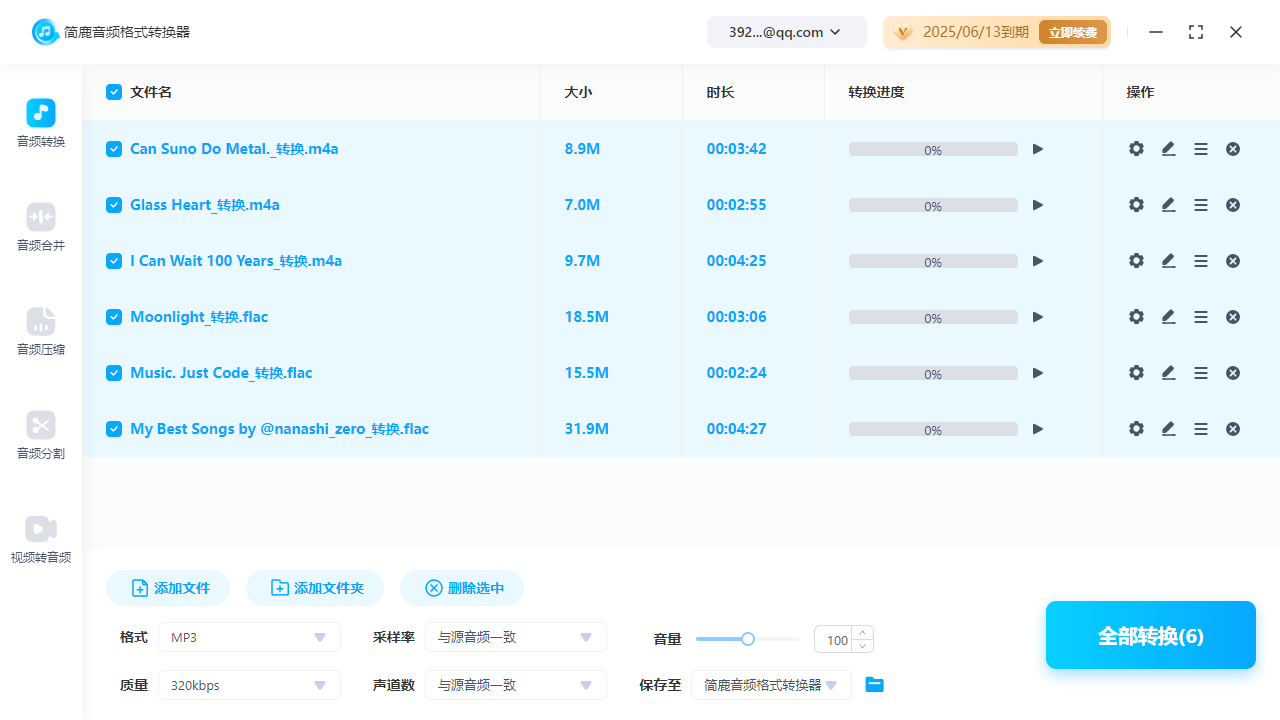
Task: Open the 音频分割 sidebar tool
Action: tap(41, 436)
